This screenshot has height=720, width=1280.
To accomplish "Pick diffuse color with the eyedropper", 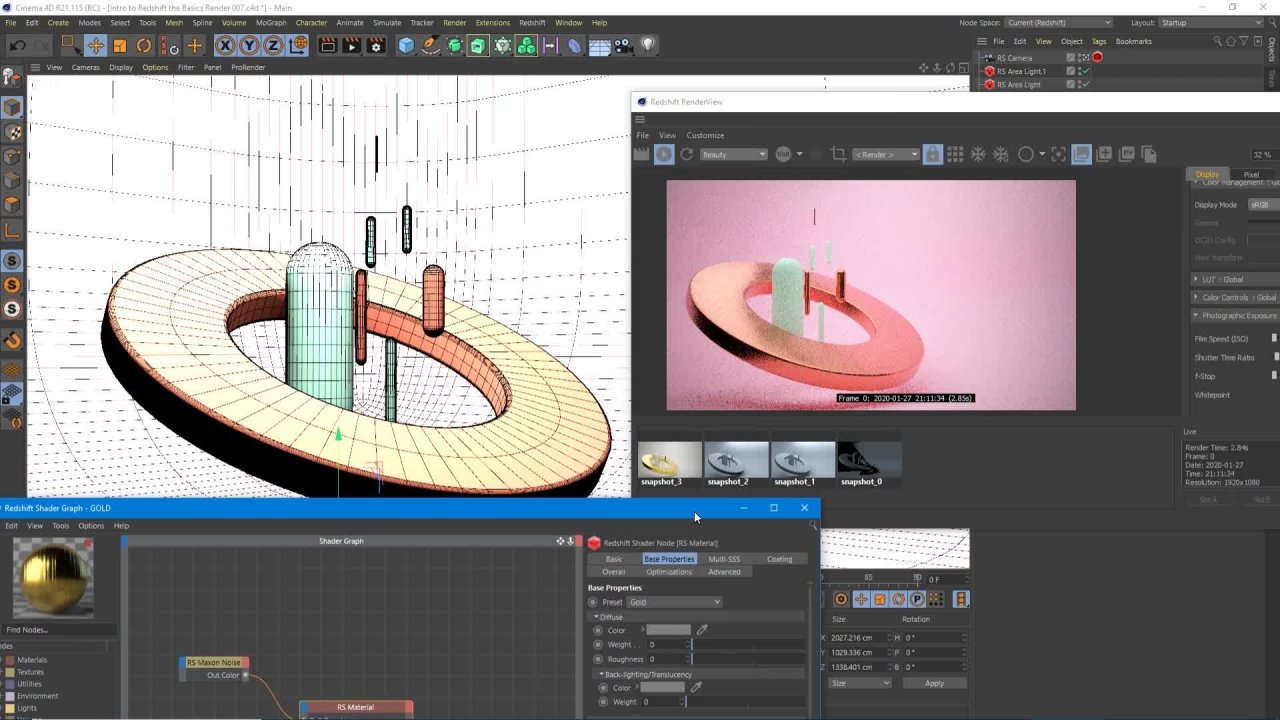I will [702, 630].
